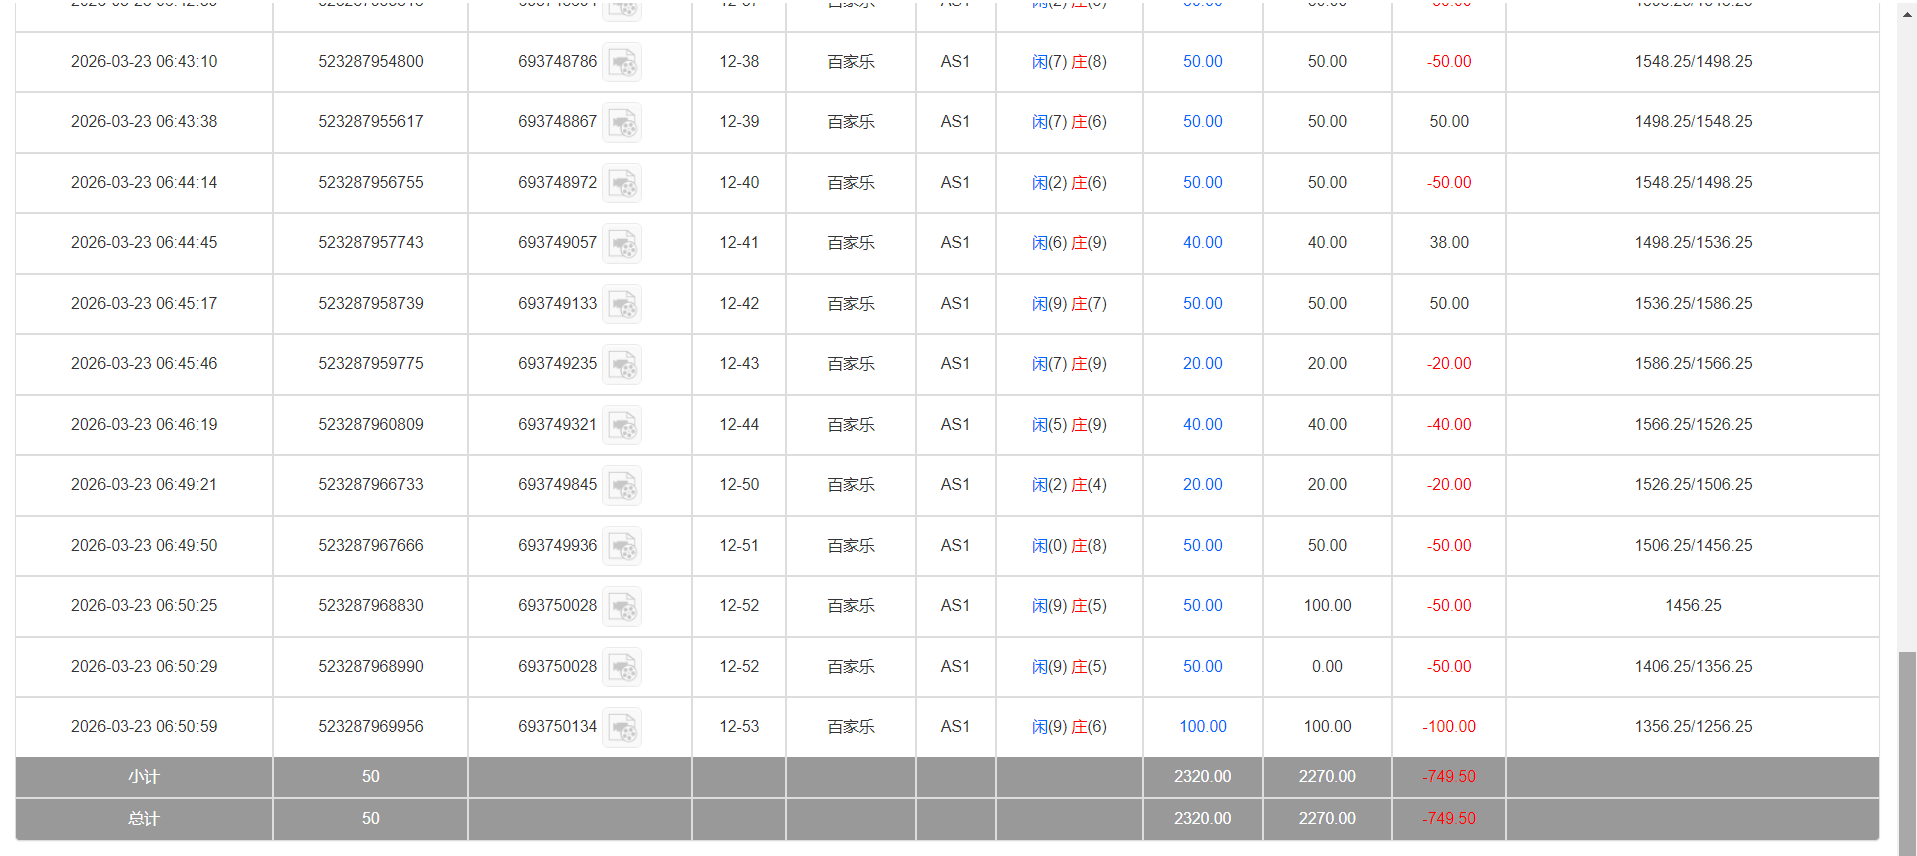Open 50.00 bet link for order 523287968990
Screen dimensions: 1917x856
click(x=1202, y=667)
